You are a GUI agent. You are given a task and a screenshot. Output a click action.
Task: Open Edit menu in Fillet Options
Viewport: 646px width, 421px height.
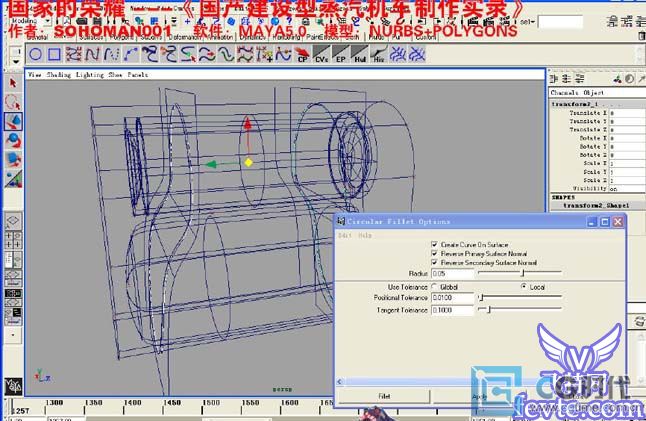pyautogui.click(x=344, y=235)
